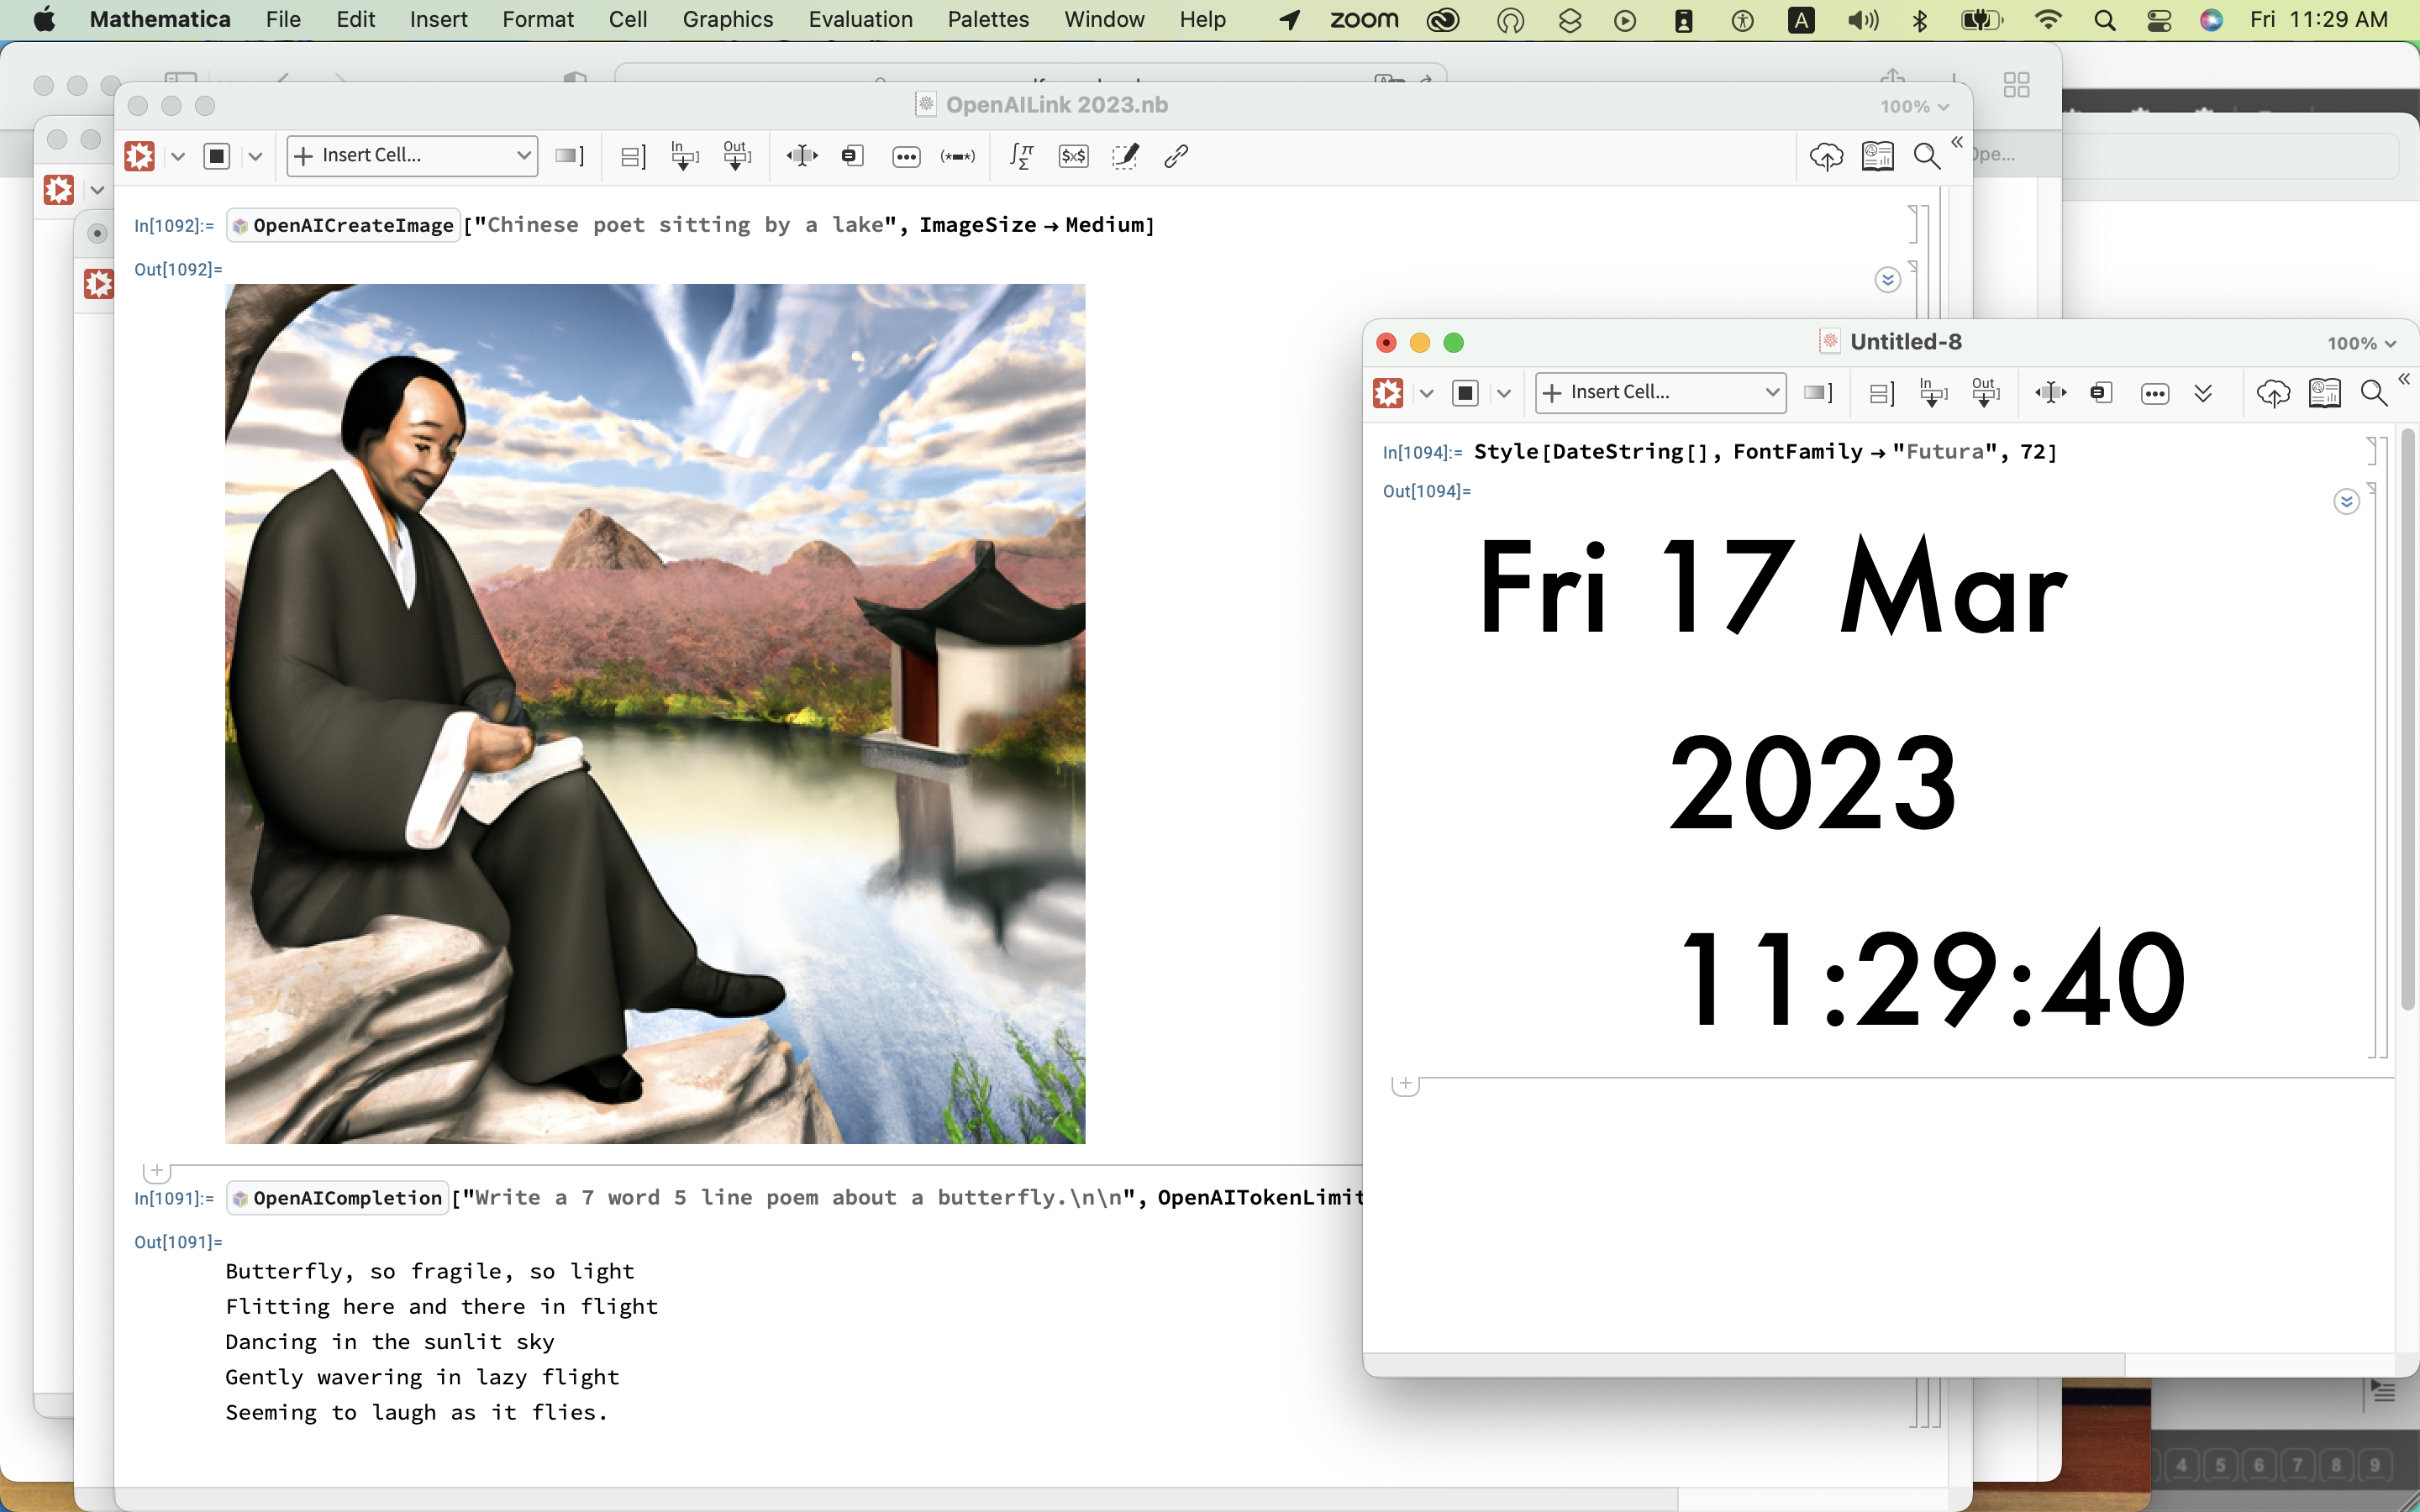Click search magnifier in OpenAILink 2023.nb toolbar

coord(1927,156)
